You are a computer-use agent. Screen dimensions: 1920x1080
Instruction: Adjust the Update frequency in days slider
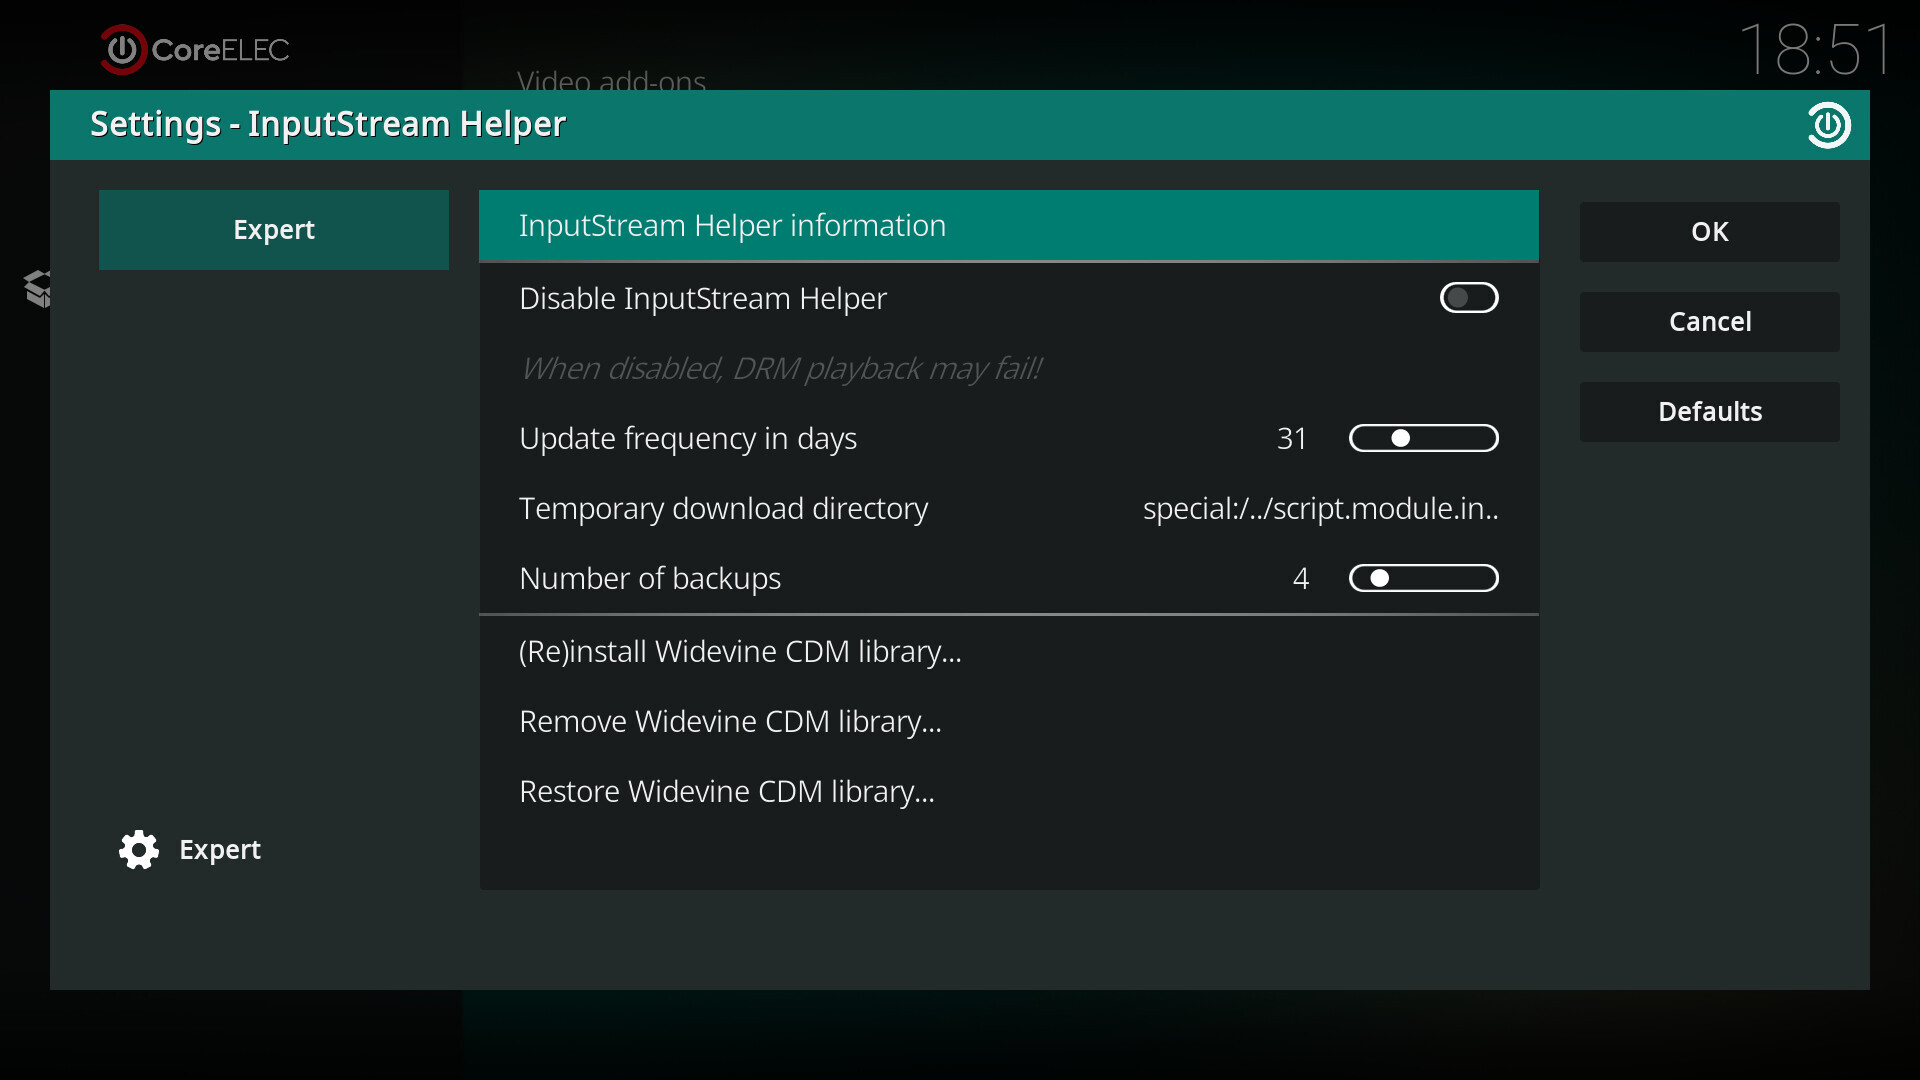pos(1423,438)
